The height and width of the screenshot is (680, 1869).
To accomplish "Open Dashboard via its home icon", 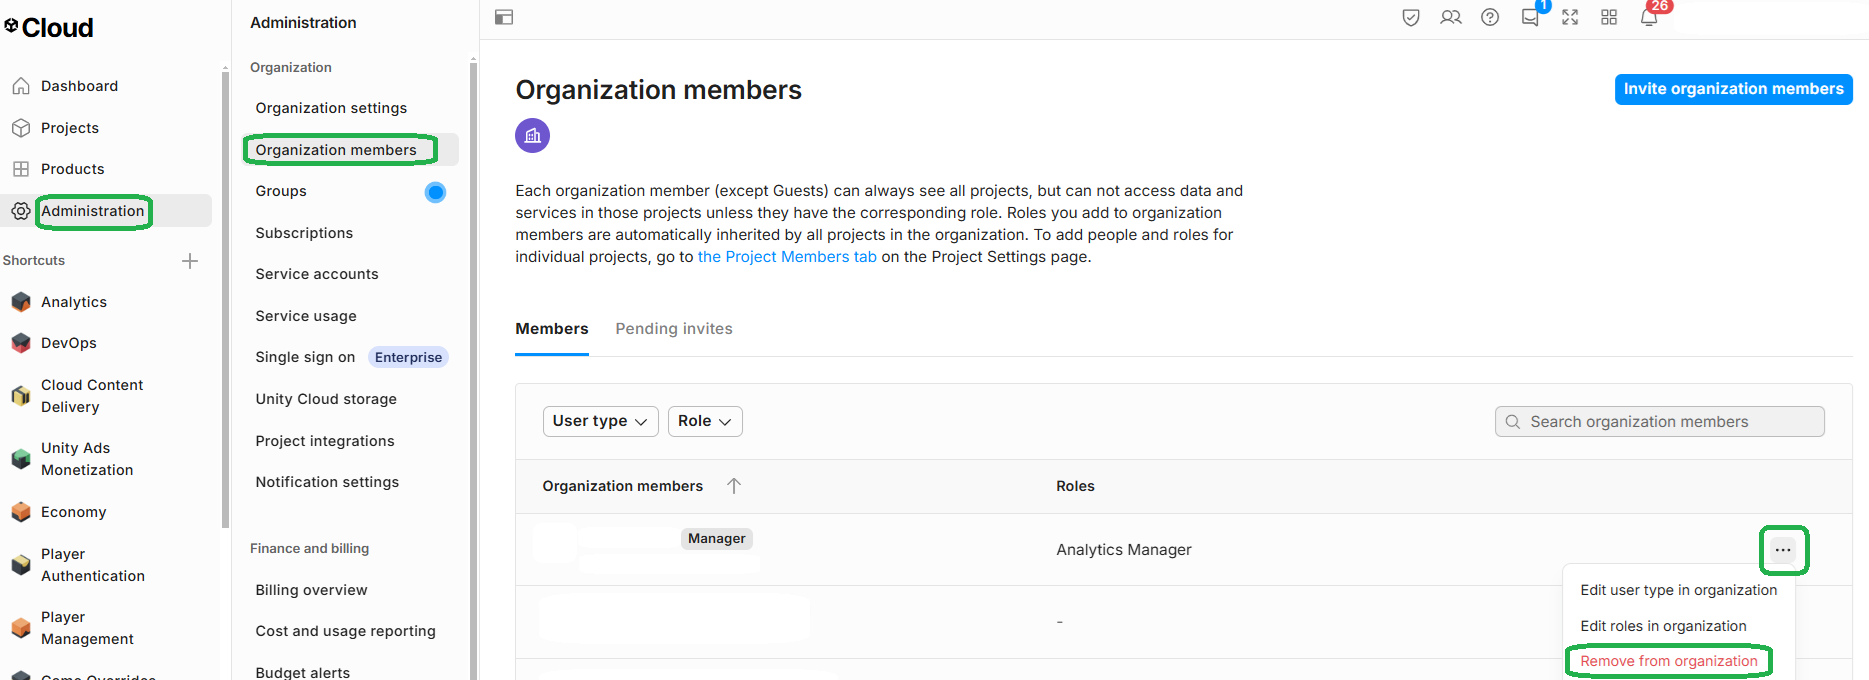I will point(21,86).
